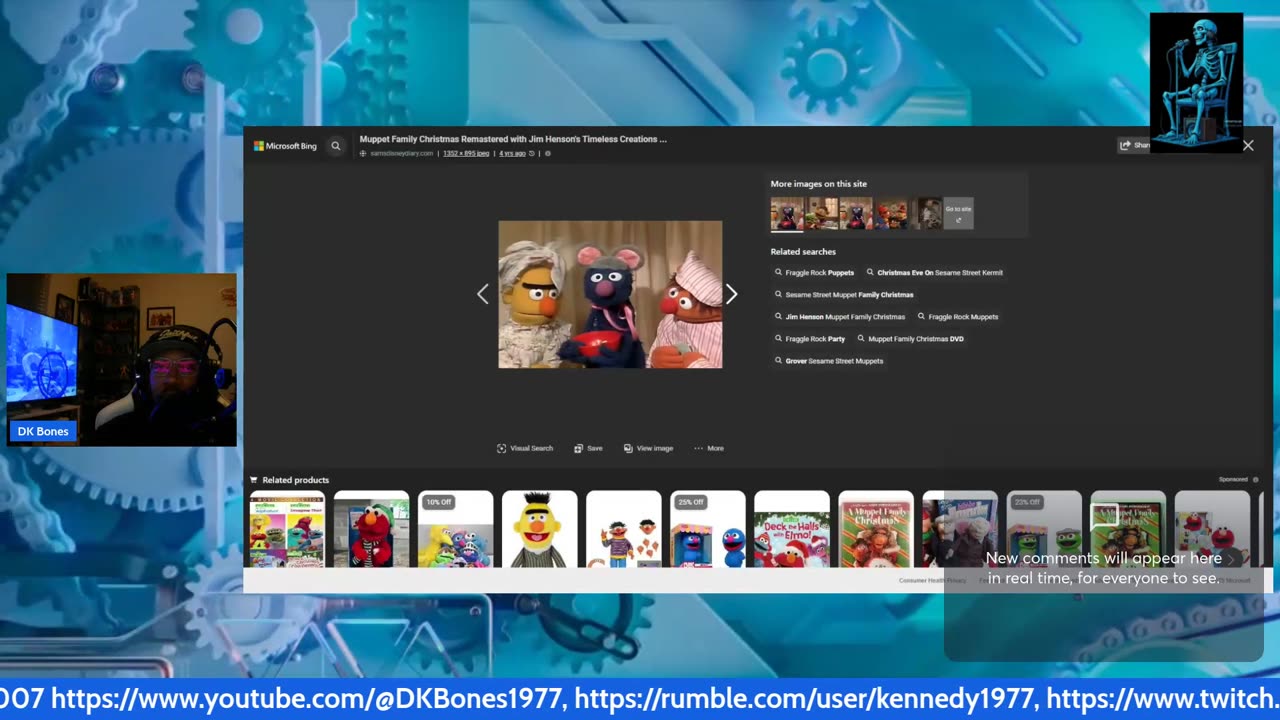Click the Related products cart icon
1280x720 pixels.
click(254, 480)
